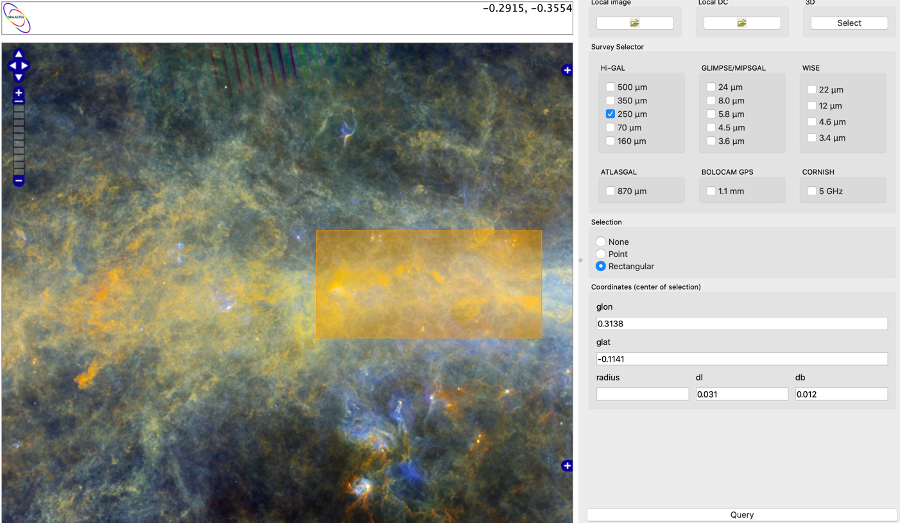Enable the WISE 3.4 µm checkbox
This screenshot has height=525, width=902.
[812, 138]
